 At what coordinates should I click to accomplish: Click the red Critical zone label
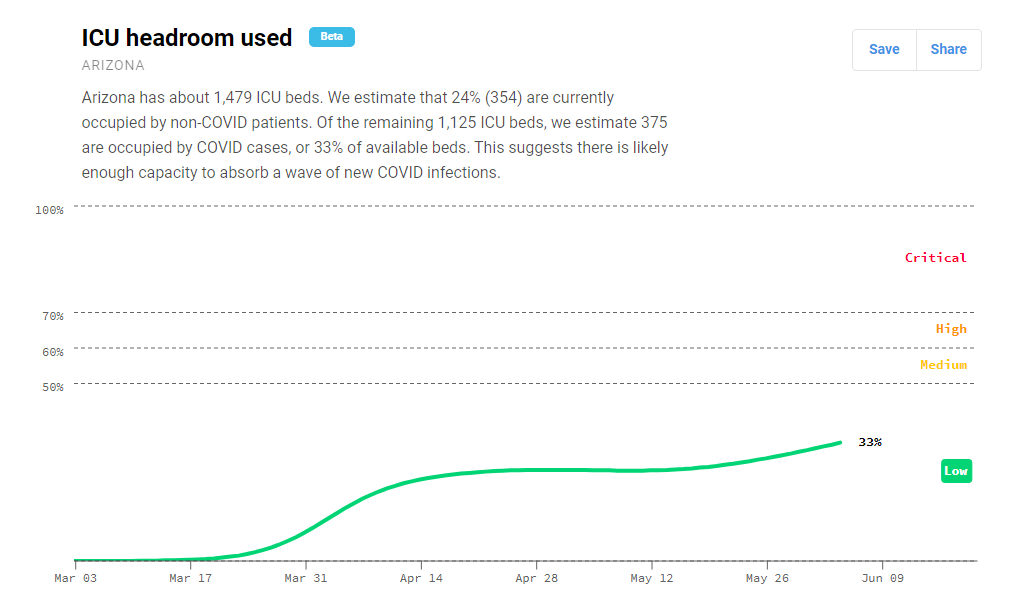[936, 258]
